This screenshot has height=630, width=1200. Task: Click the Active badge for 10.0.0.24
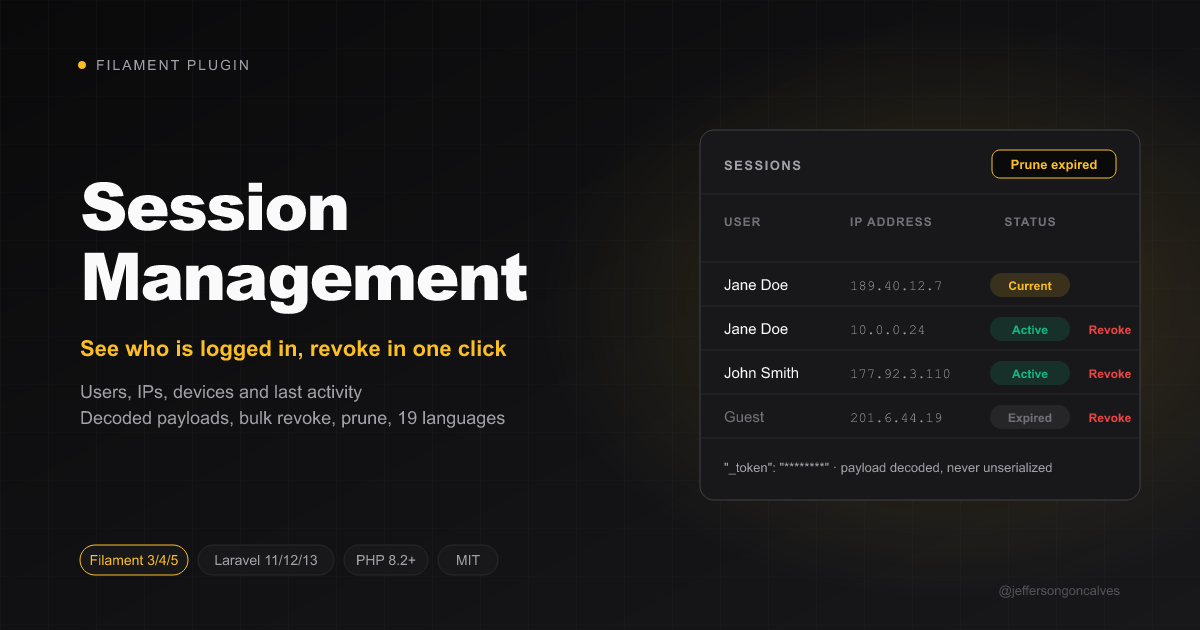[x=1030, y=330]
